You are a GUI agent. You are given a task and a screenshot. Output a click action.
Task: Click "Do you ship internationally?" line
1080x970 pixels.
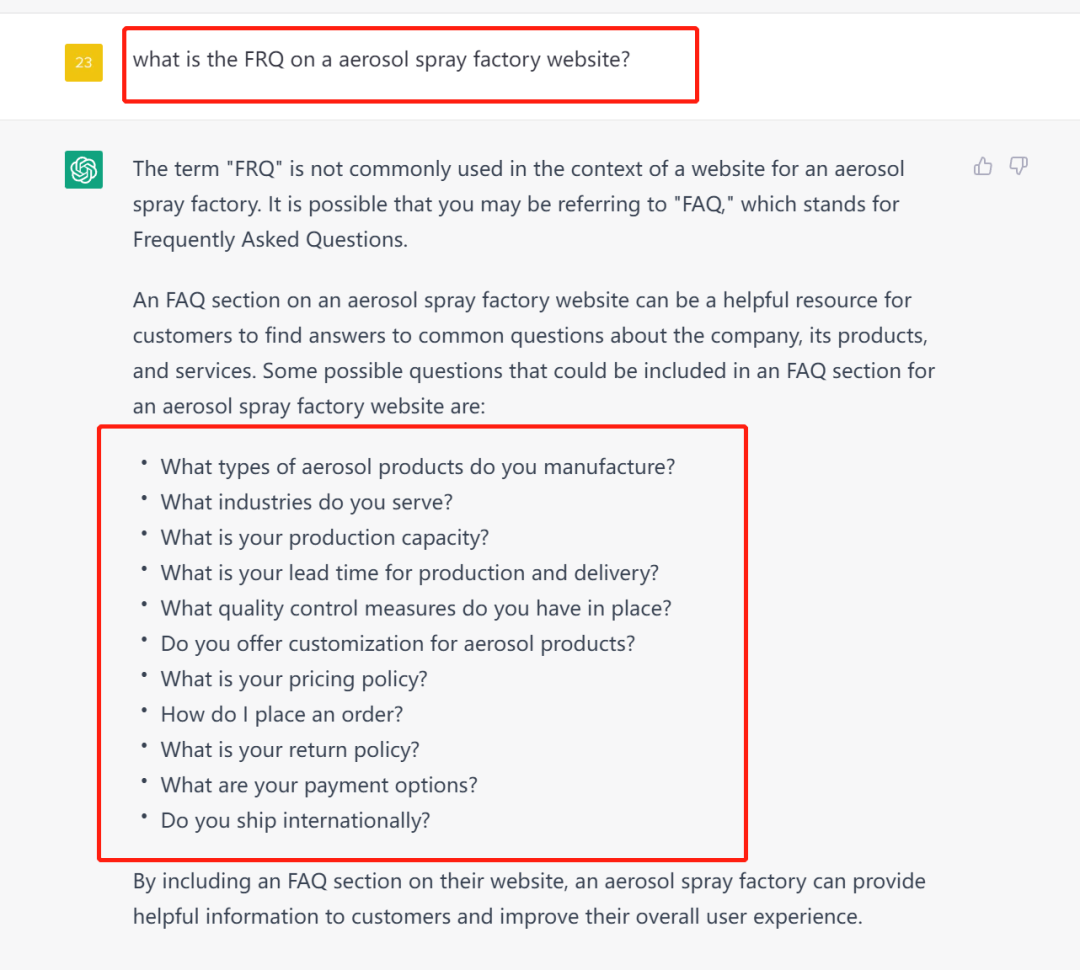coord(295,821)
